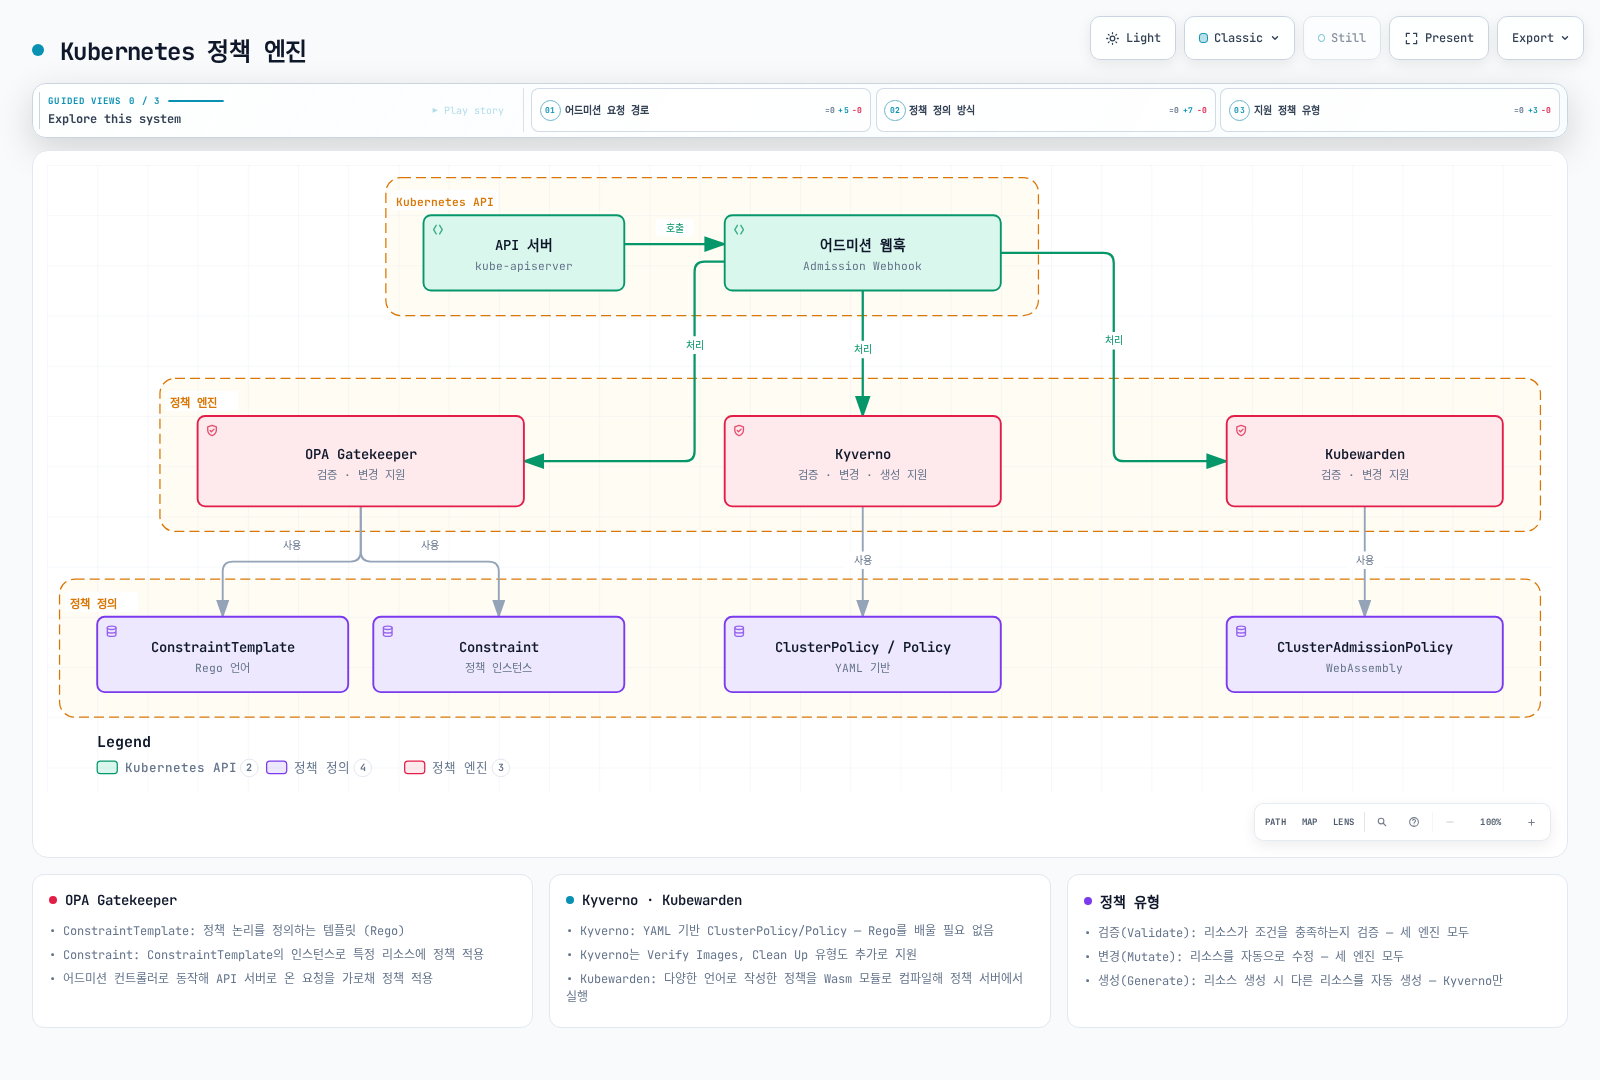Screen dimensions: 1600x1080
Task: Click the shield icon on Kubewarden node
Action: coord(1241,431)
